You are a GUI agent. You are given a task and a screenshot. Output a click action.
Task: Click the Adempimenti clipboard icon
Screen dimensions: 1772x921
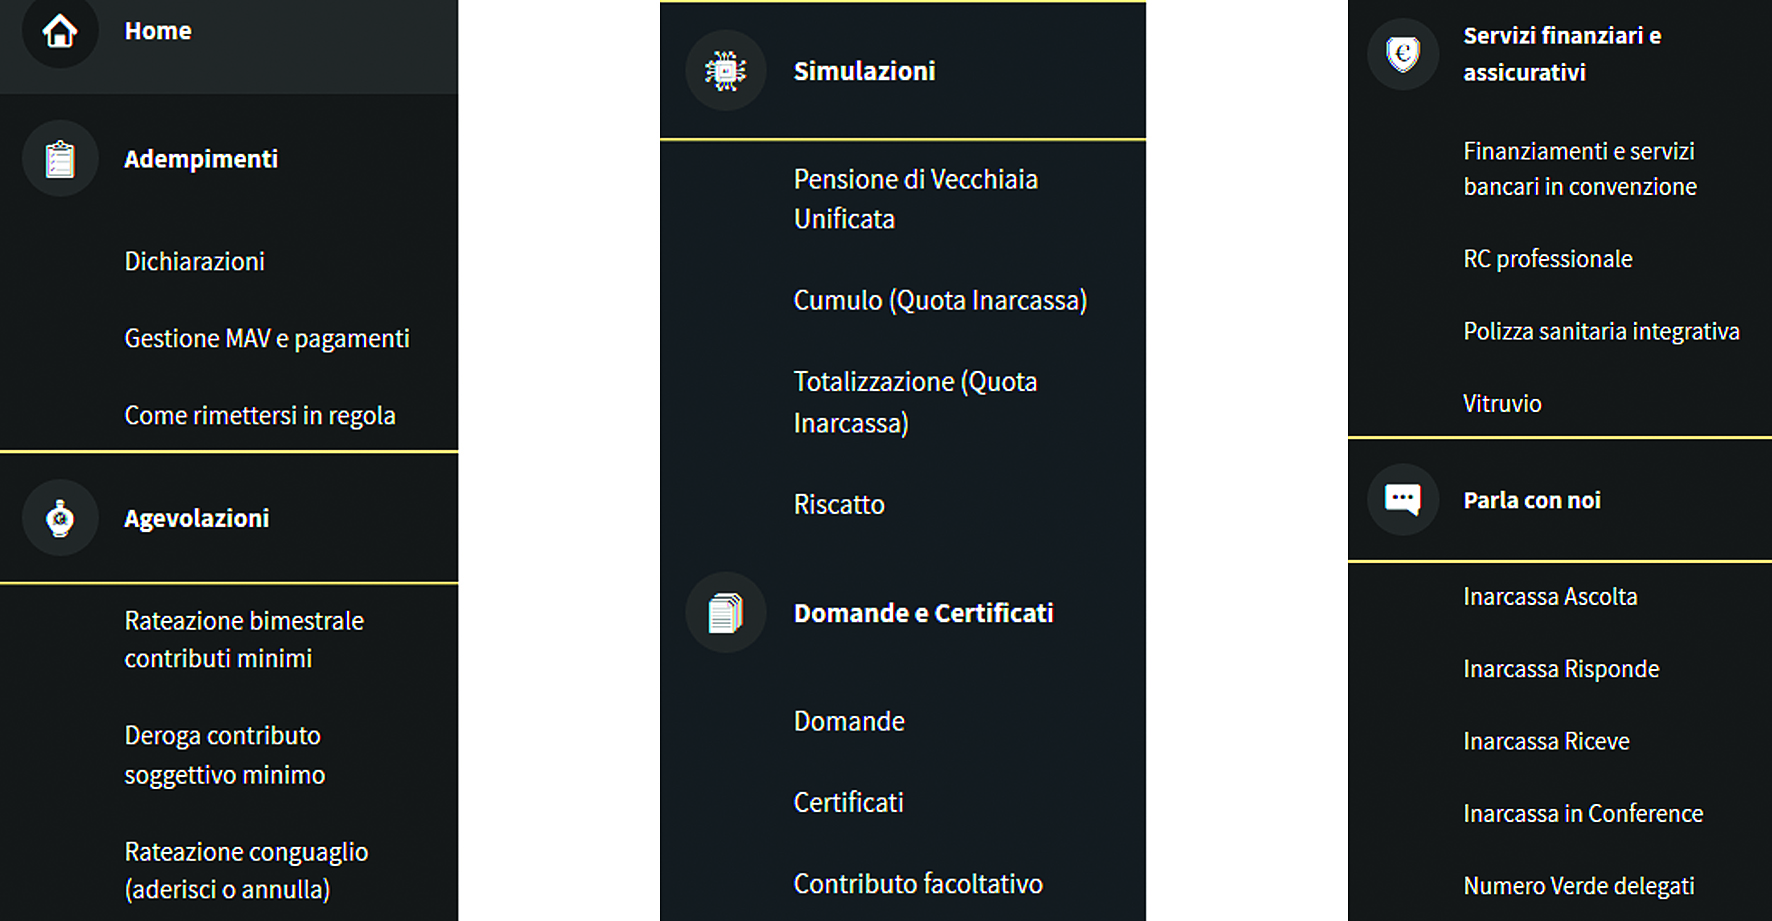(x=60, y=159)
